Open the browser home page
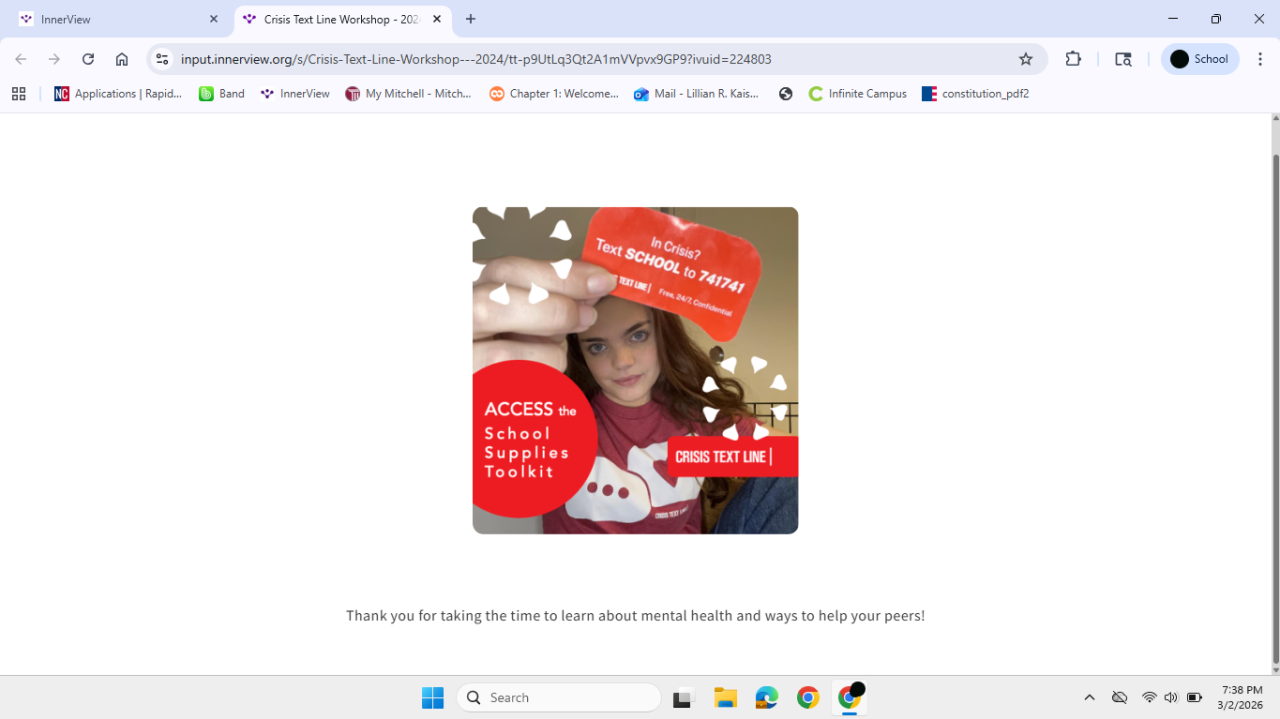This screenshot has height=719, width=1280. [122, 59]
